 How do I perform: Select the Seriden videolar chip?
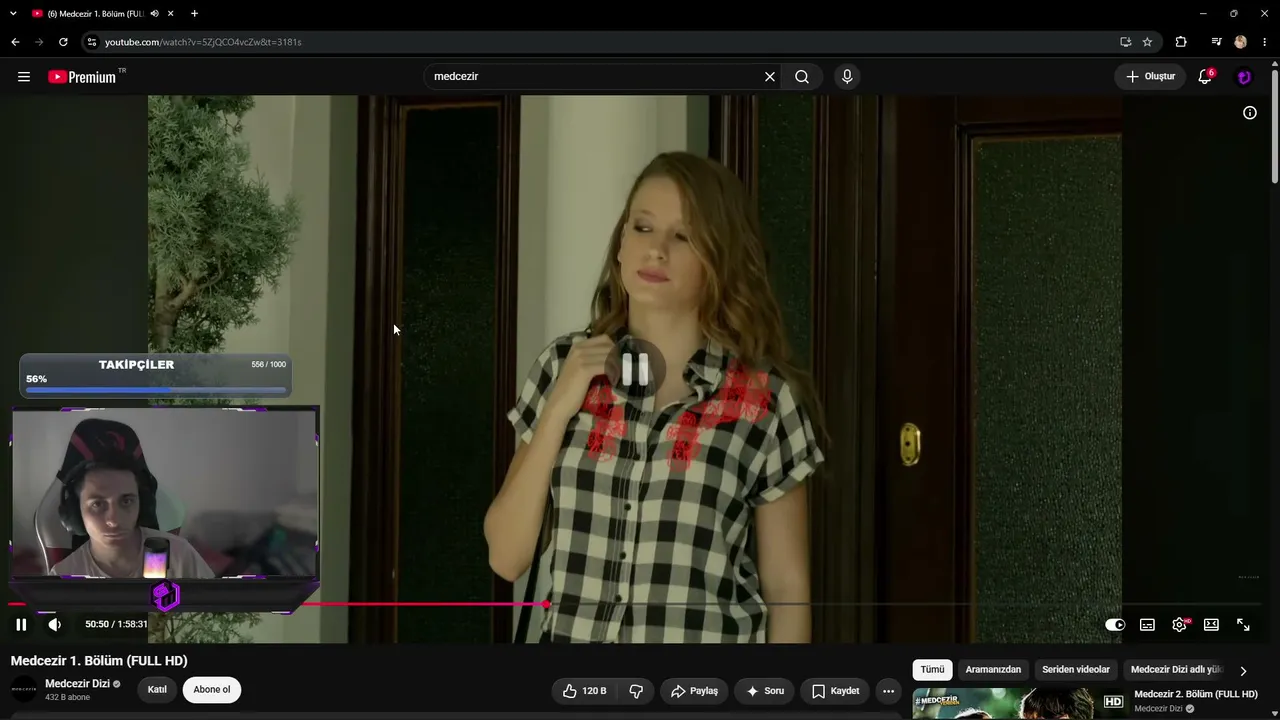click(1076, 670)
